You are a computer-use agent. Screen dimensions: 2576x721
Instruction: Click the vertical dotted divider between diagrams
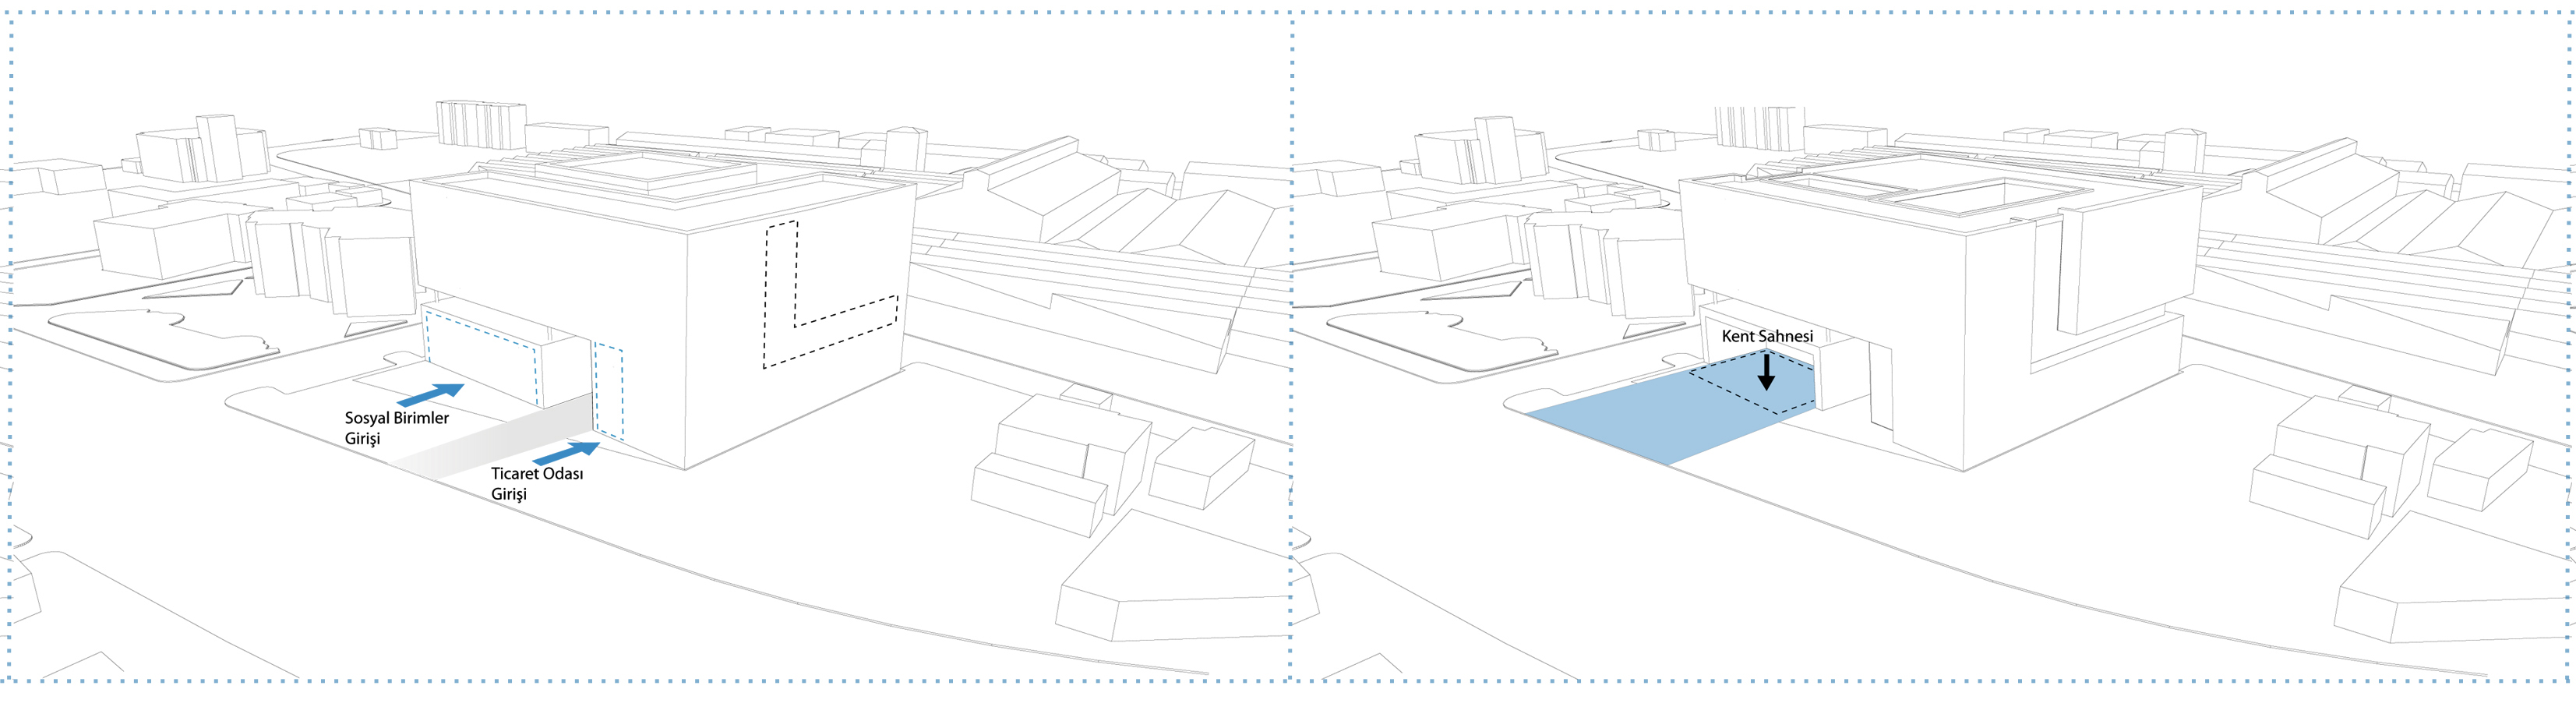1291,350
